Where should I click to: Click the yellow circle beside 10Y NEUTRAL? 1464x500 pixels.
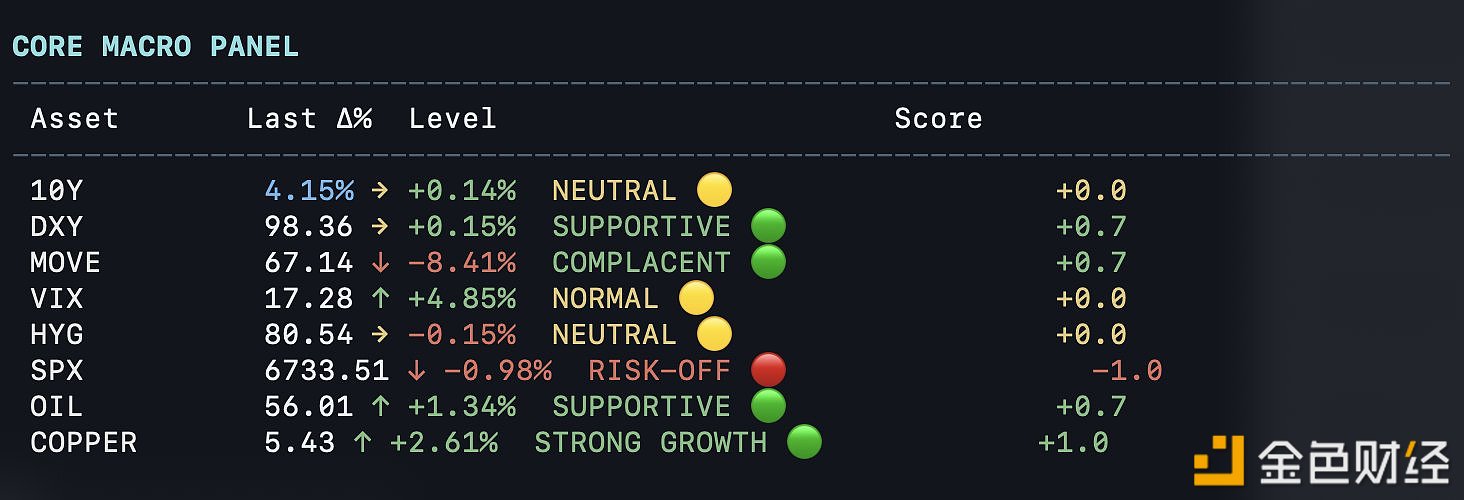(x=714, y=190)
